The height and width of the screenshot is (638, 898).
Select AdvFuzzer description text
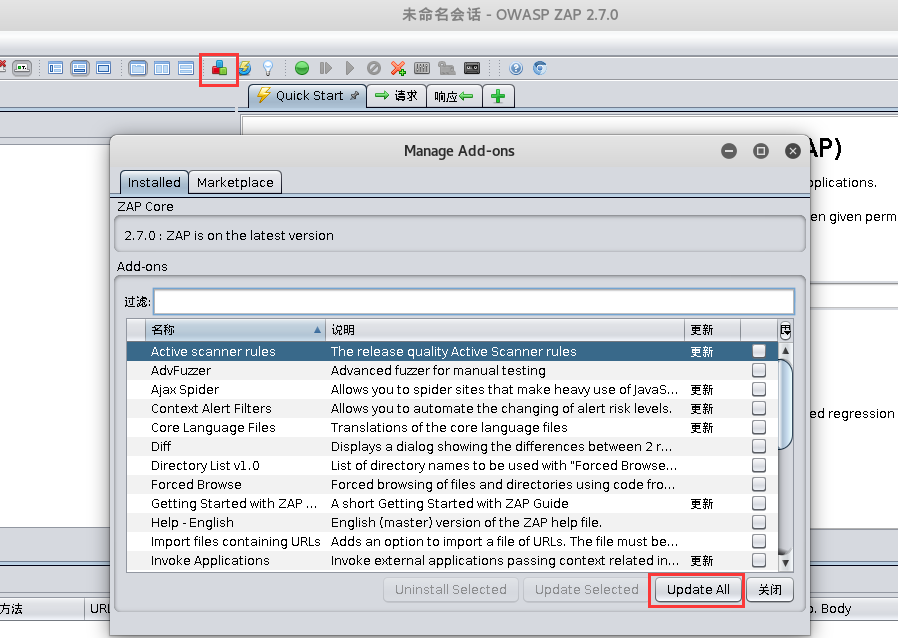click(x=438, y=370)
